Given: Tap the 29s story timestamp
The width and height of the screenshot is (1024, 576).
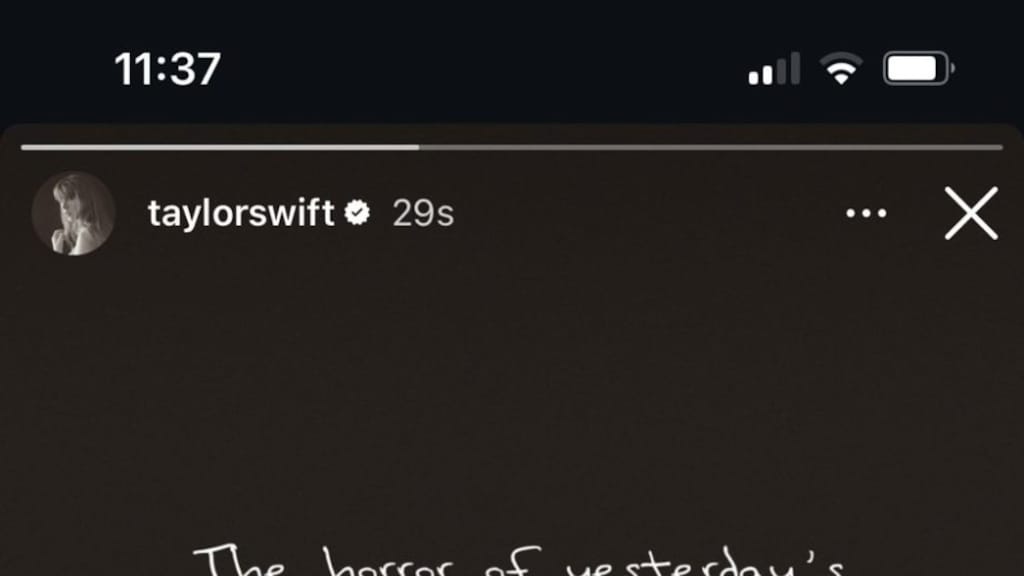Looking at the screenshot, I should (x=423, y=214).
